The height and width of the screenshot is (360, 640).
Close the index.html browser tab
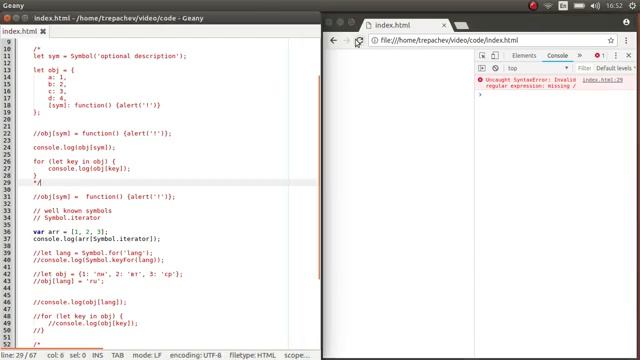[444, 25]
